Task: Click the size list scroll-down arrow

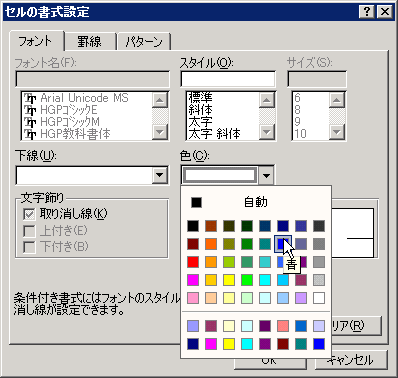Action: tap(337, 132)
